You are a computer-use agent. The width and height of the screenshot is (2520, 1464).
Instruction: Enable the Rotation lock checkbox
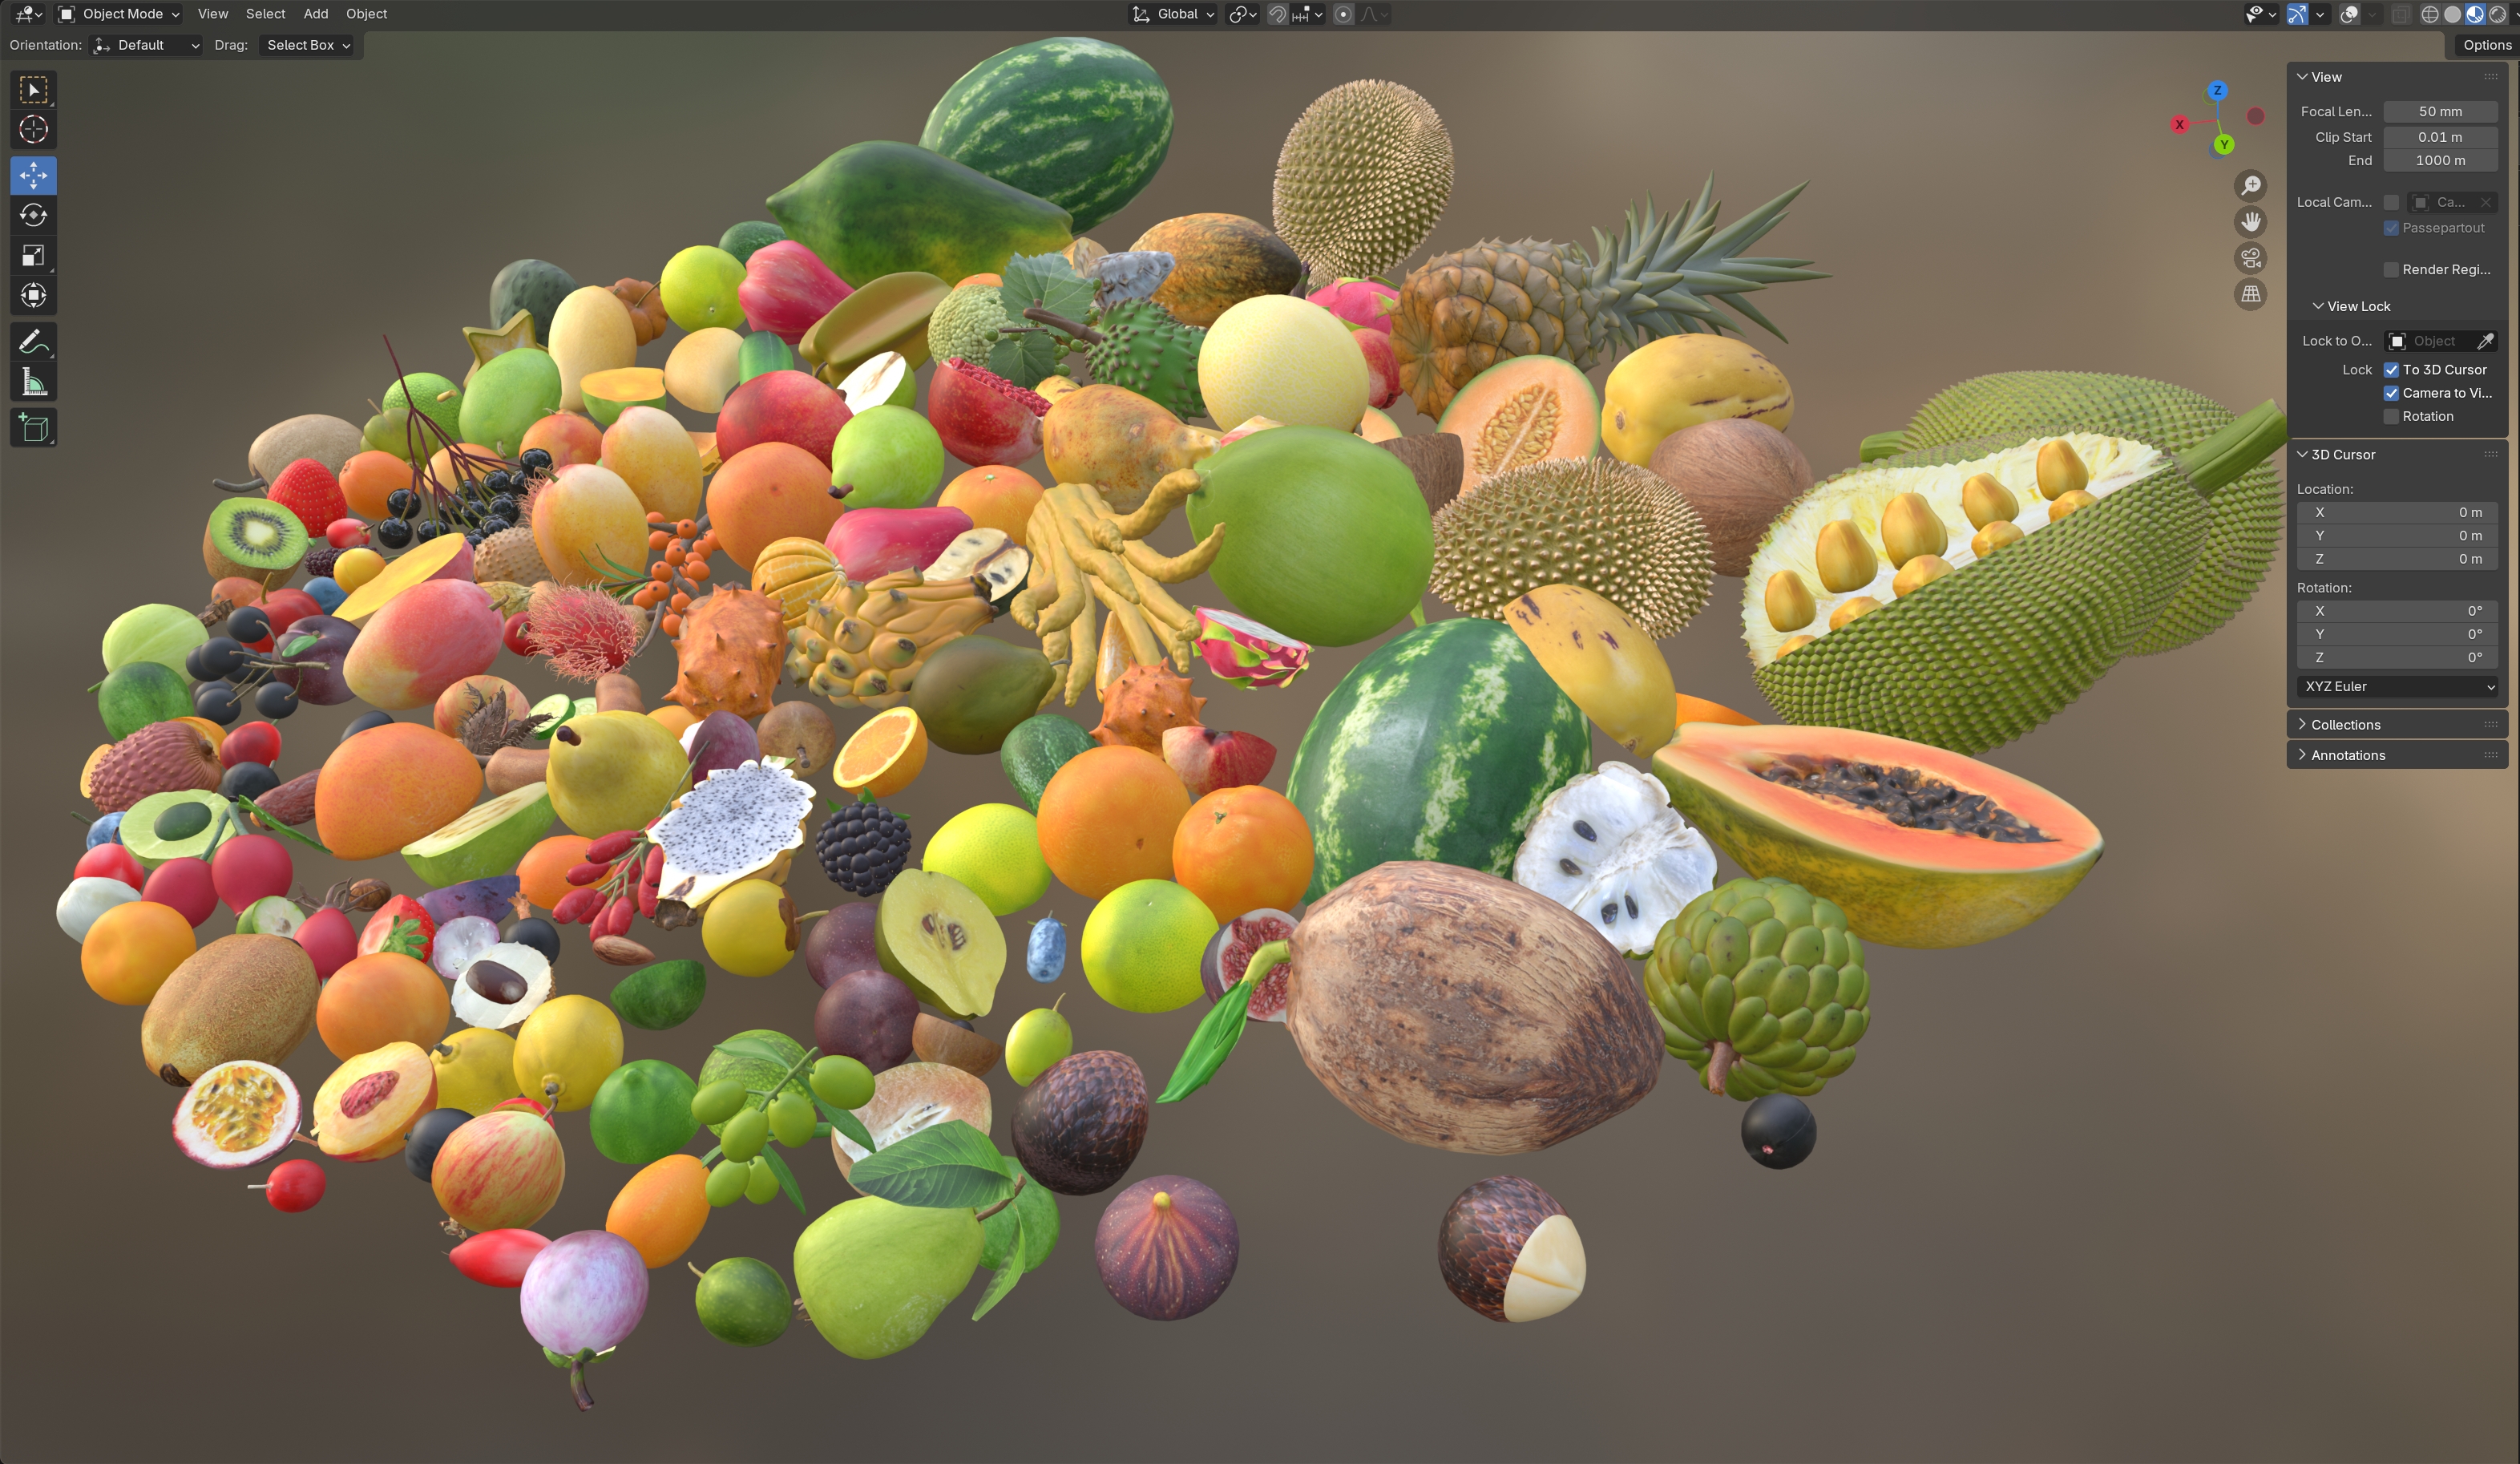pyautogui.click(x=2391, y=417)
